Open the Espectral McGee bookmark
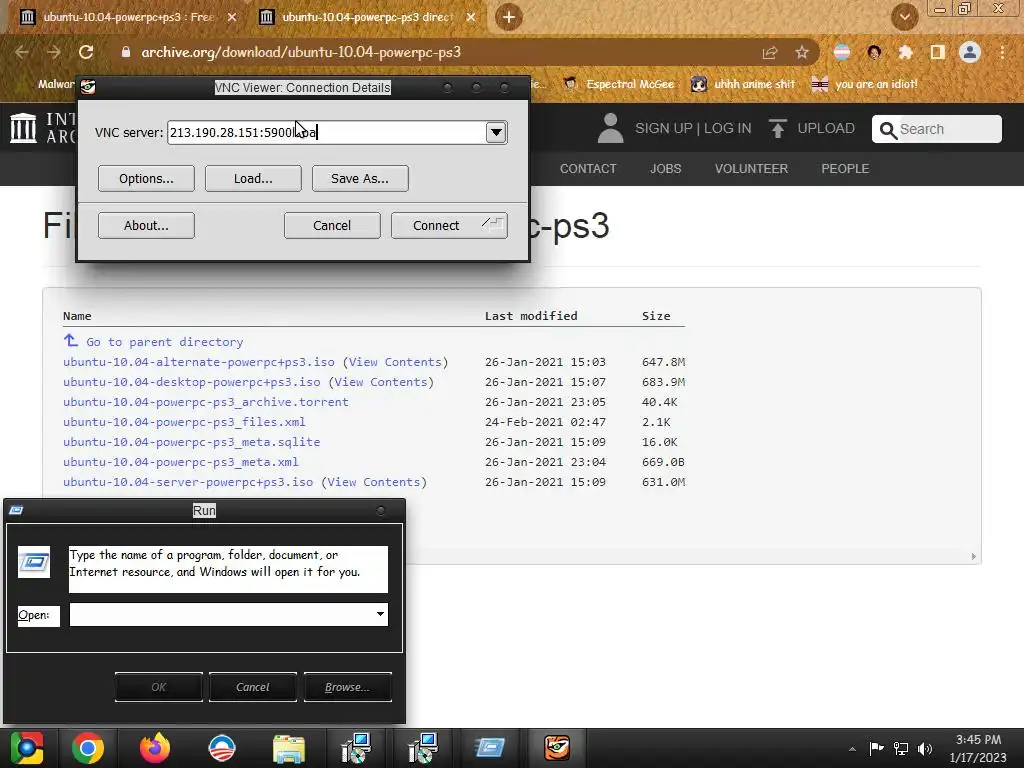This screenshot has height=768, width=1024. coord(618,84)
